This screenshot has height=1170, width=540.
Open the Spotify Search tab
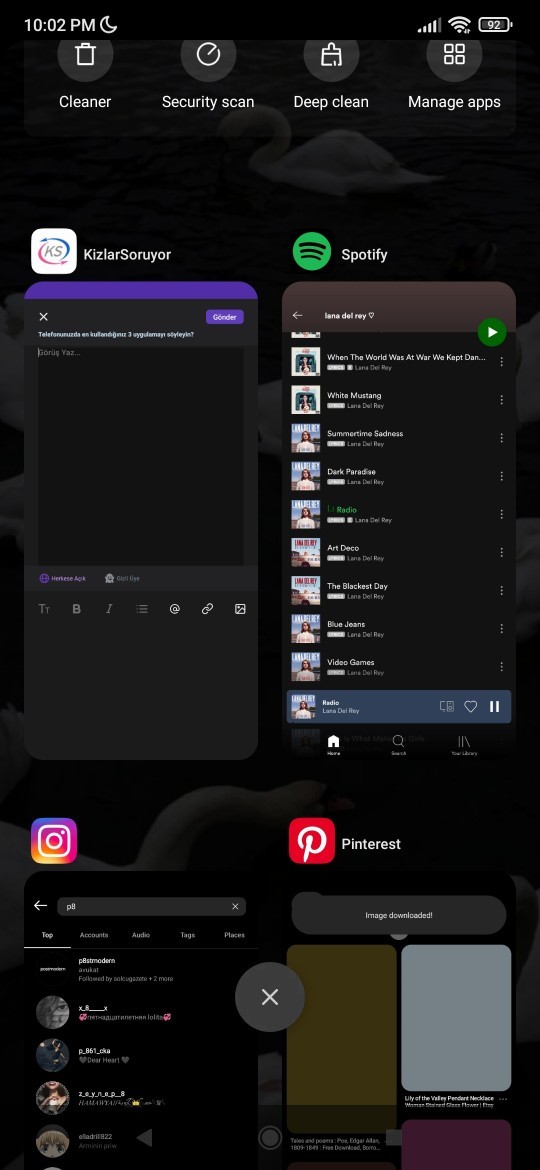(398, 745)
